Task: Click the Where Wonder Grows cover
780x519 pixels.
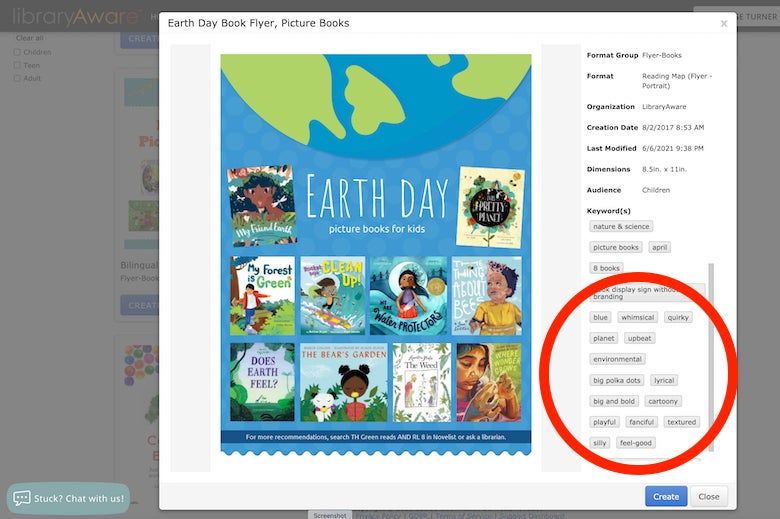Action: coord(489,382)
